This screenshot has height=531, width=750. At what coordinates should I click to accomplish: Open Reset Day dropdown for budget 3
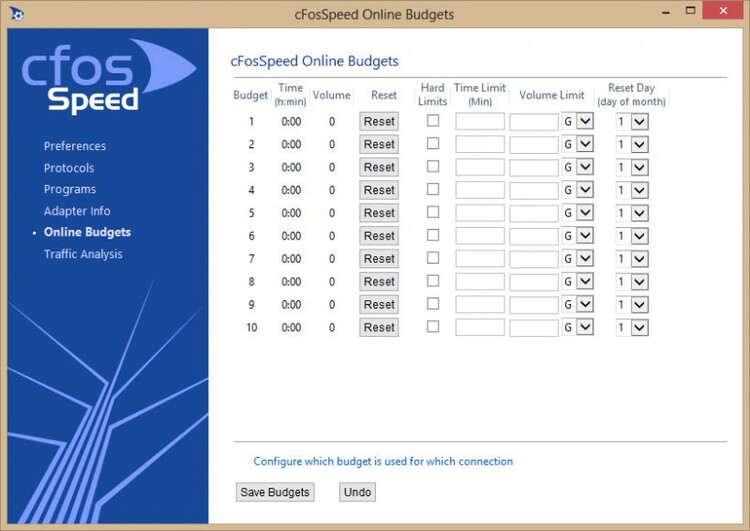632,167
